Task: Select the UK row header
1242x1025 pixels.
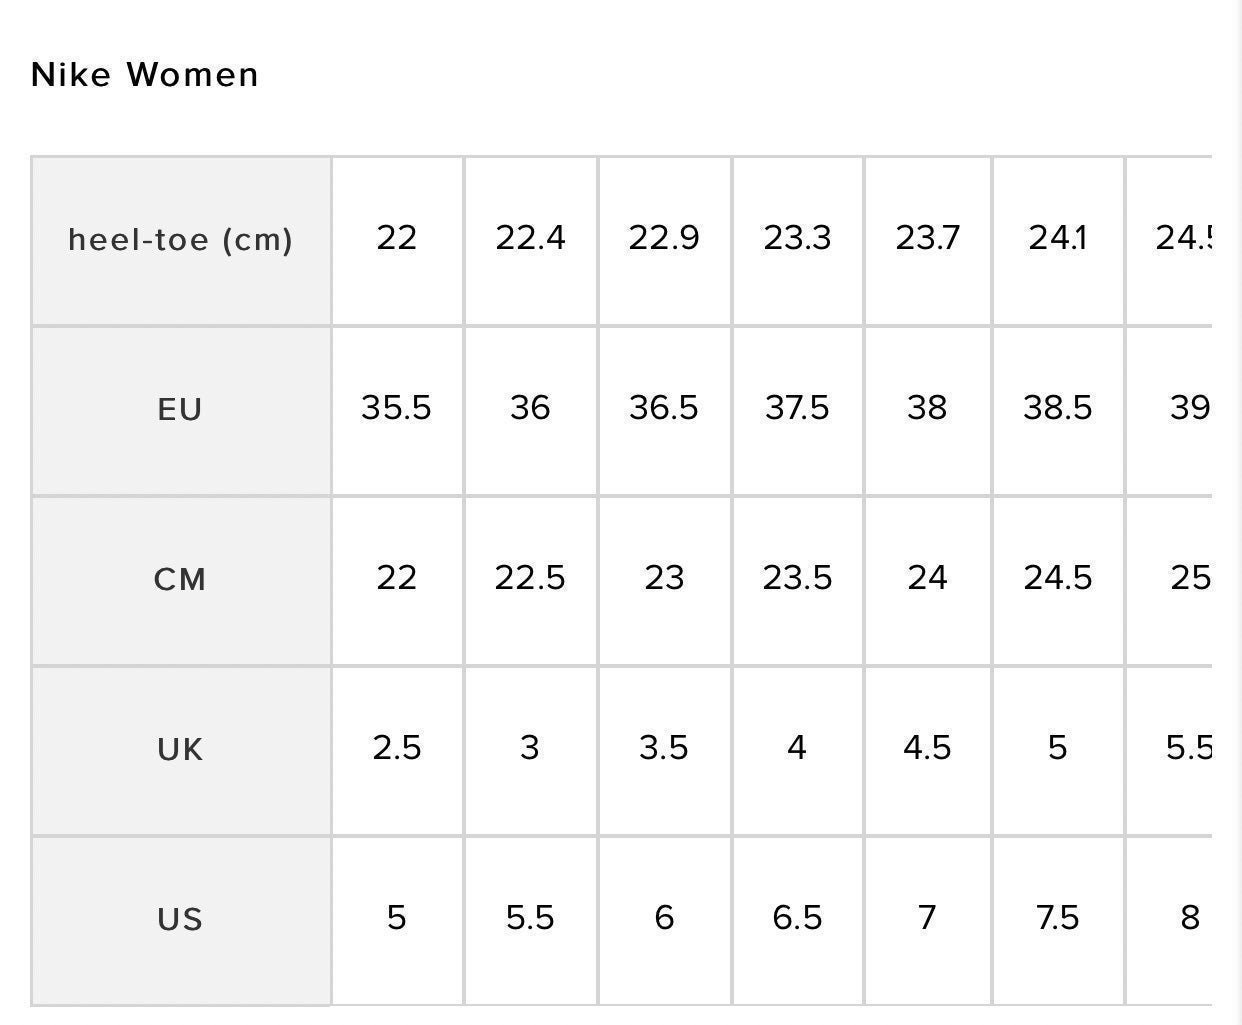Action: (181, 751)
